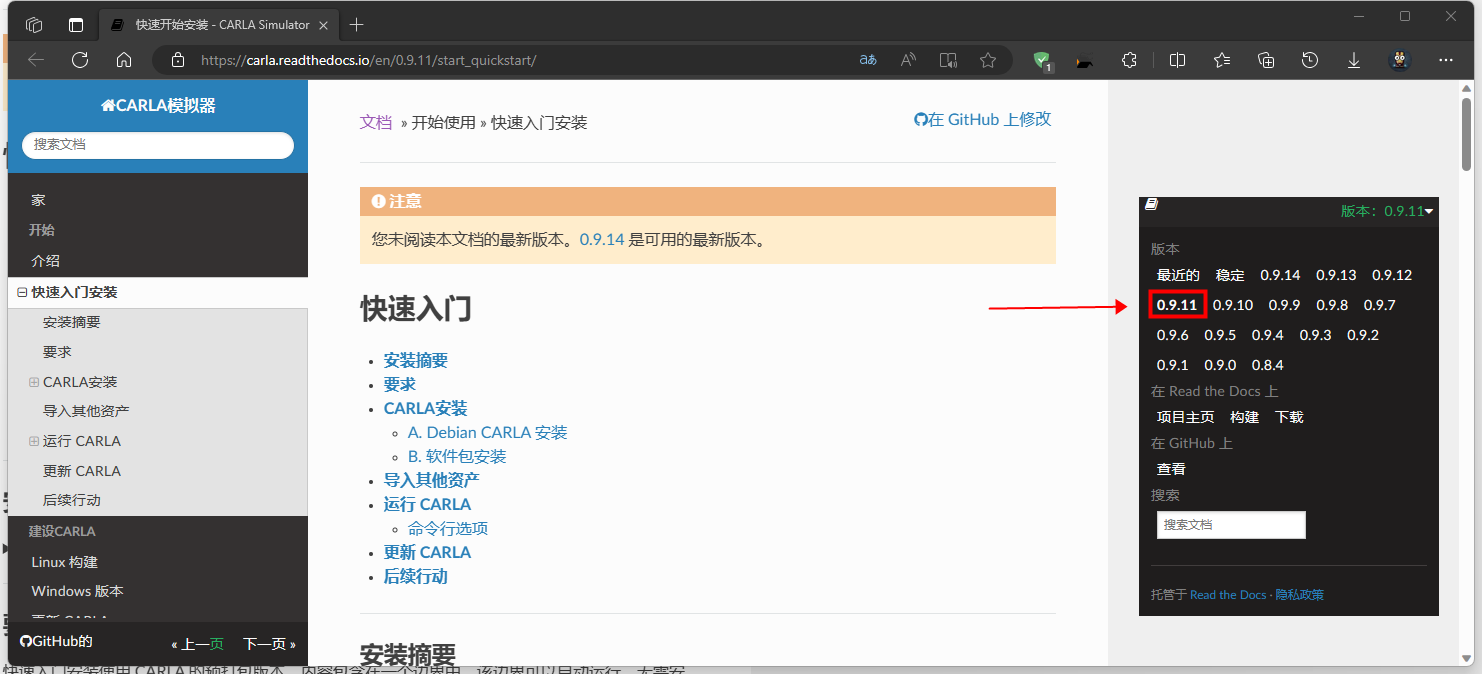Open the browser settings ellipsis menu
Image resolution: width=1482 pixels, height=674 pixels.
(x=1446, y=60)
